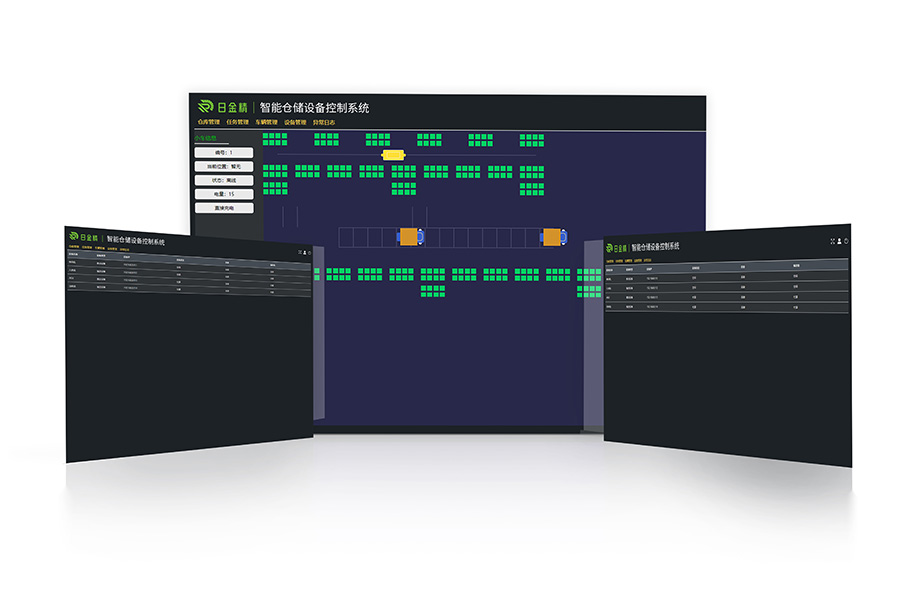Click the green logo in center screen header
The image size is (900, 600).
click(206, 106)
